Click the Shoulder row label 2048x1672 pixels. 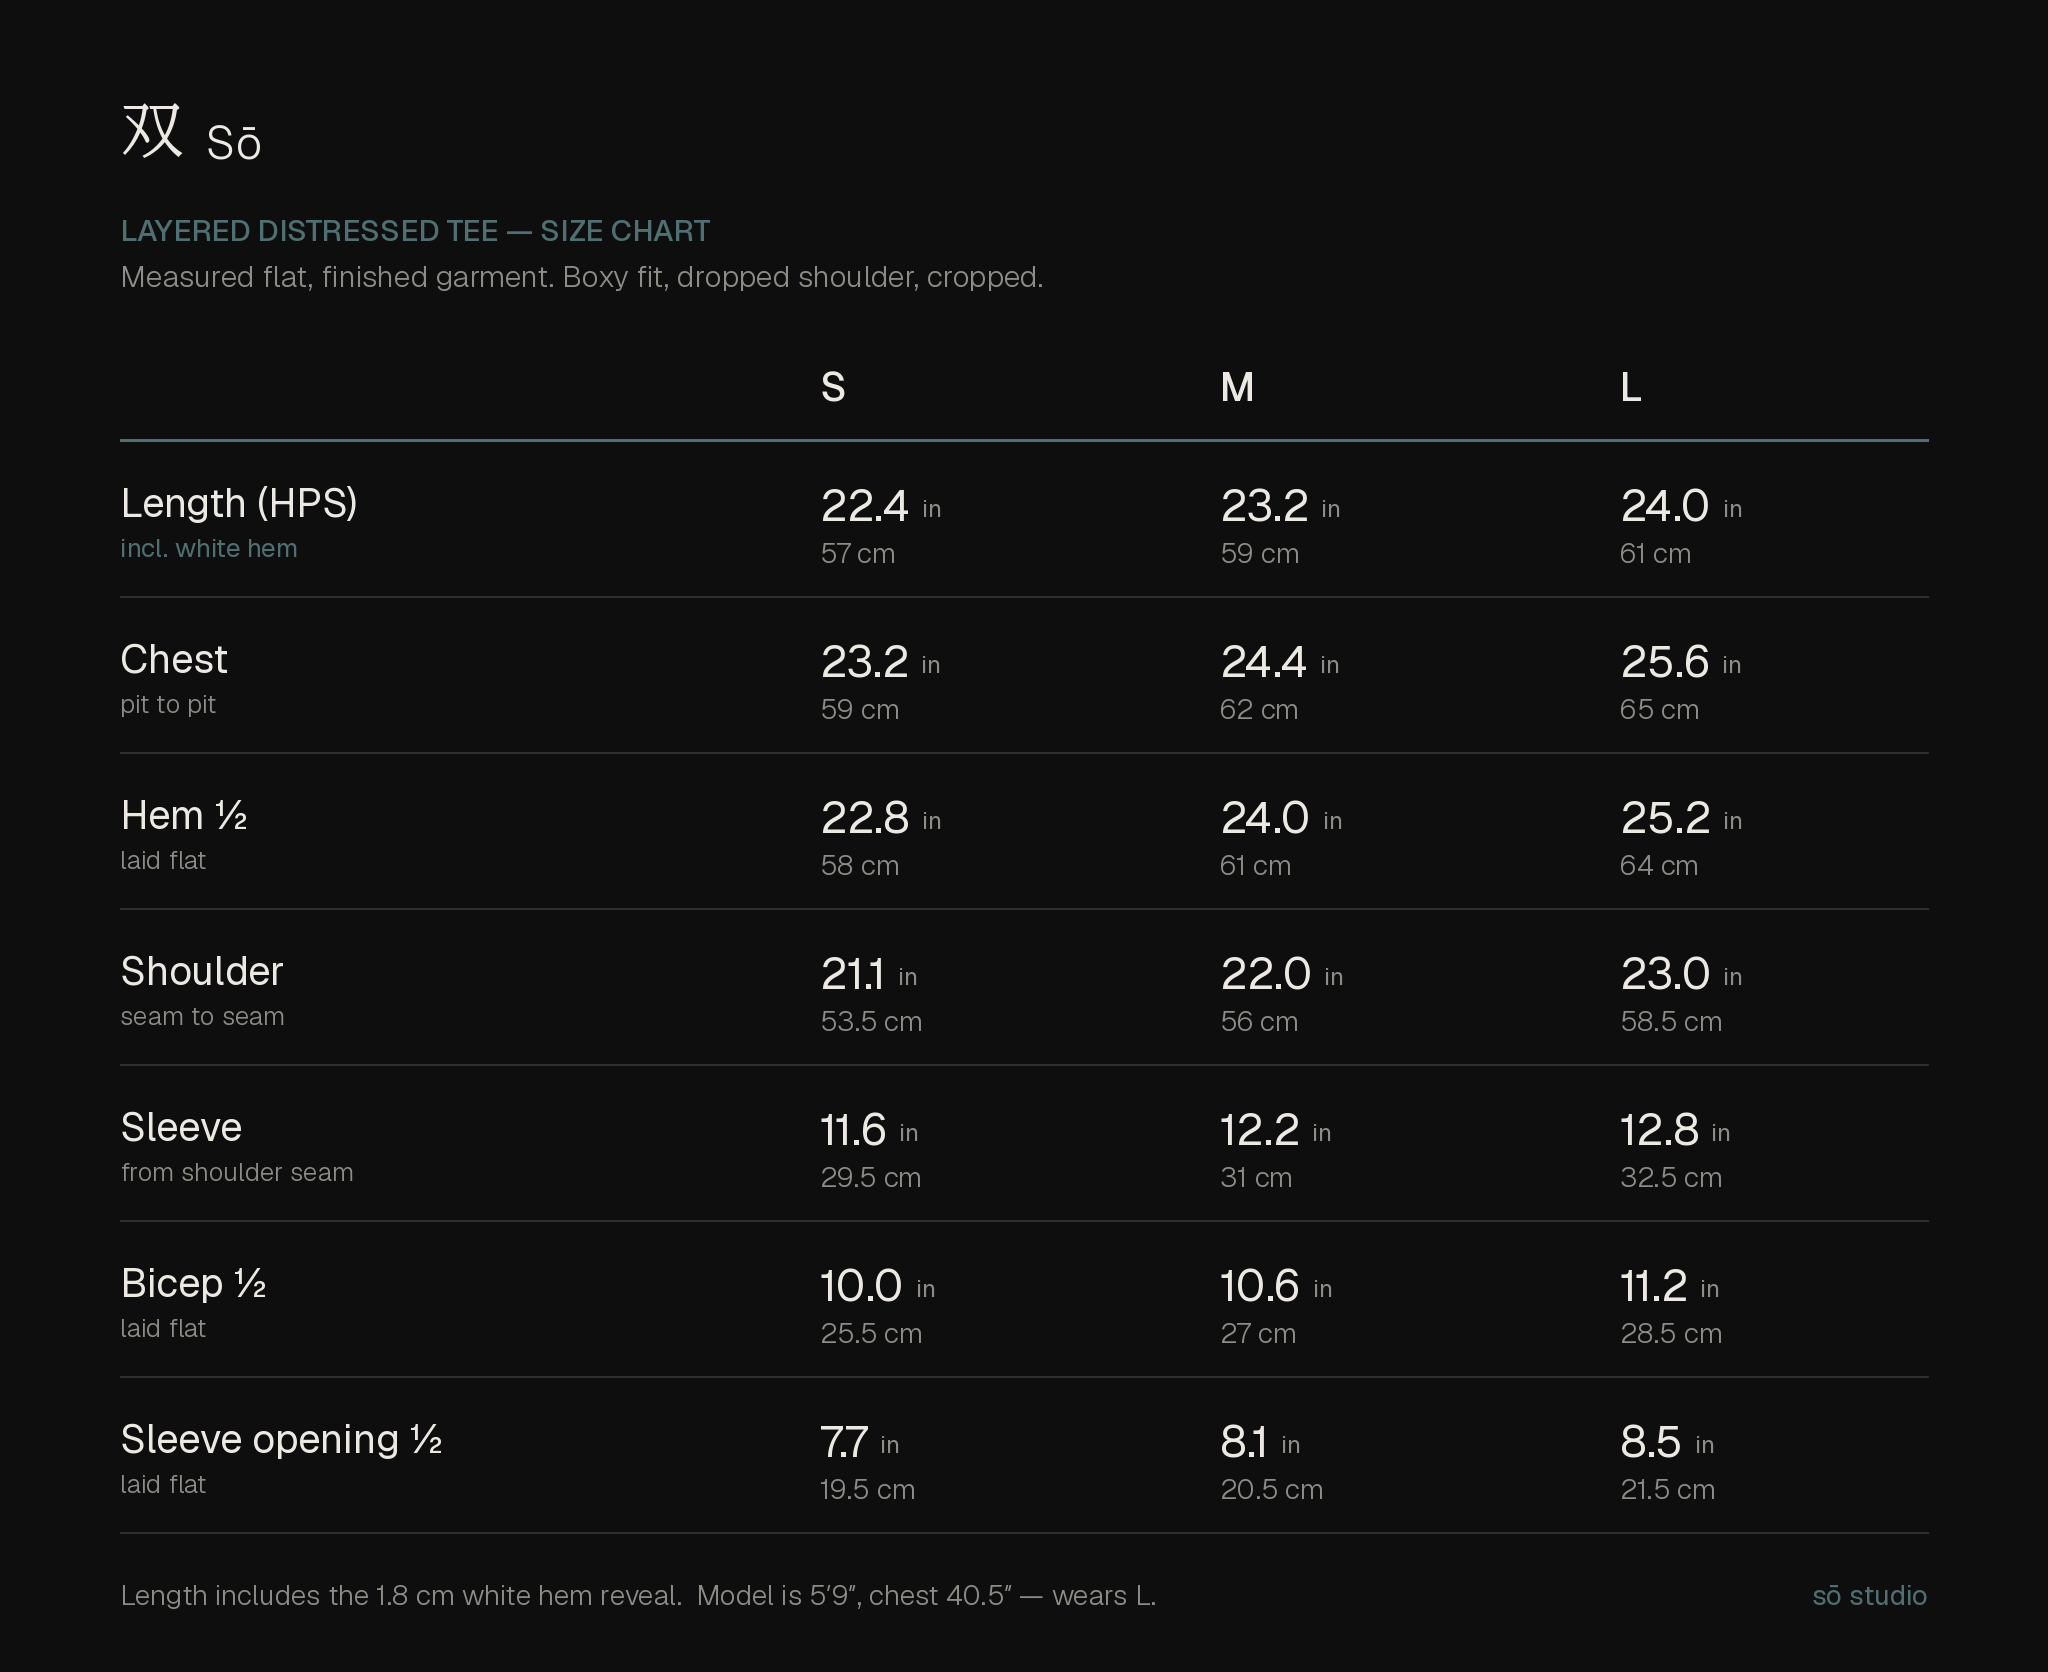pos(202,971)
